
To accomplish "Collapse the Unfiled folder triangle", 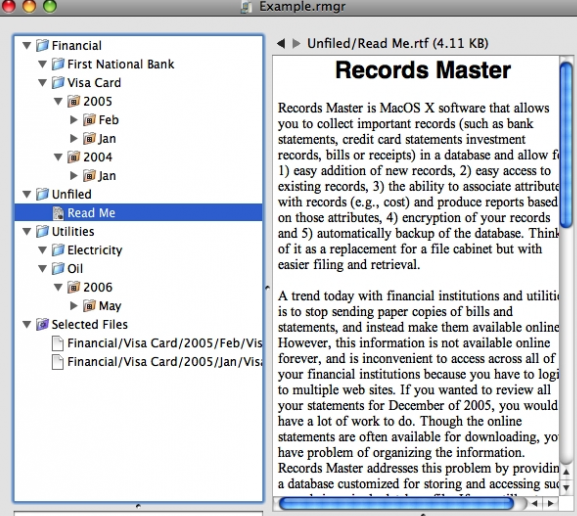I will pos(26,194).
